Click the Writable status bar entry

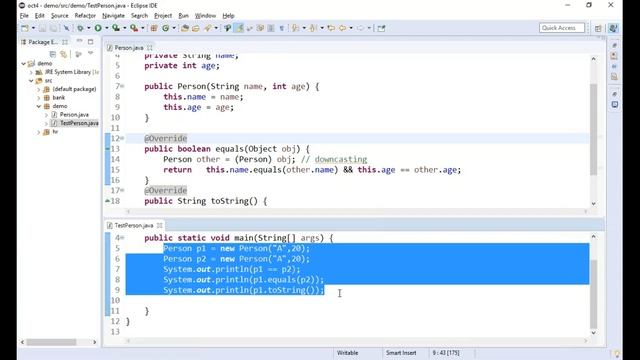(x=347, y=353)
